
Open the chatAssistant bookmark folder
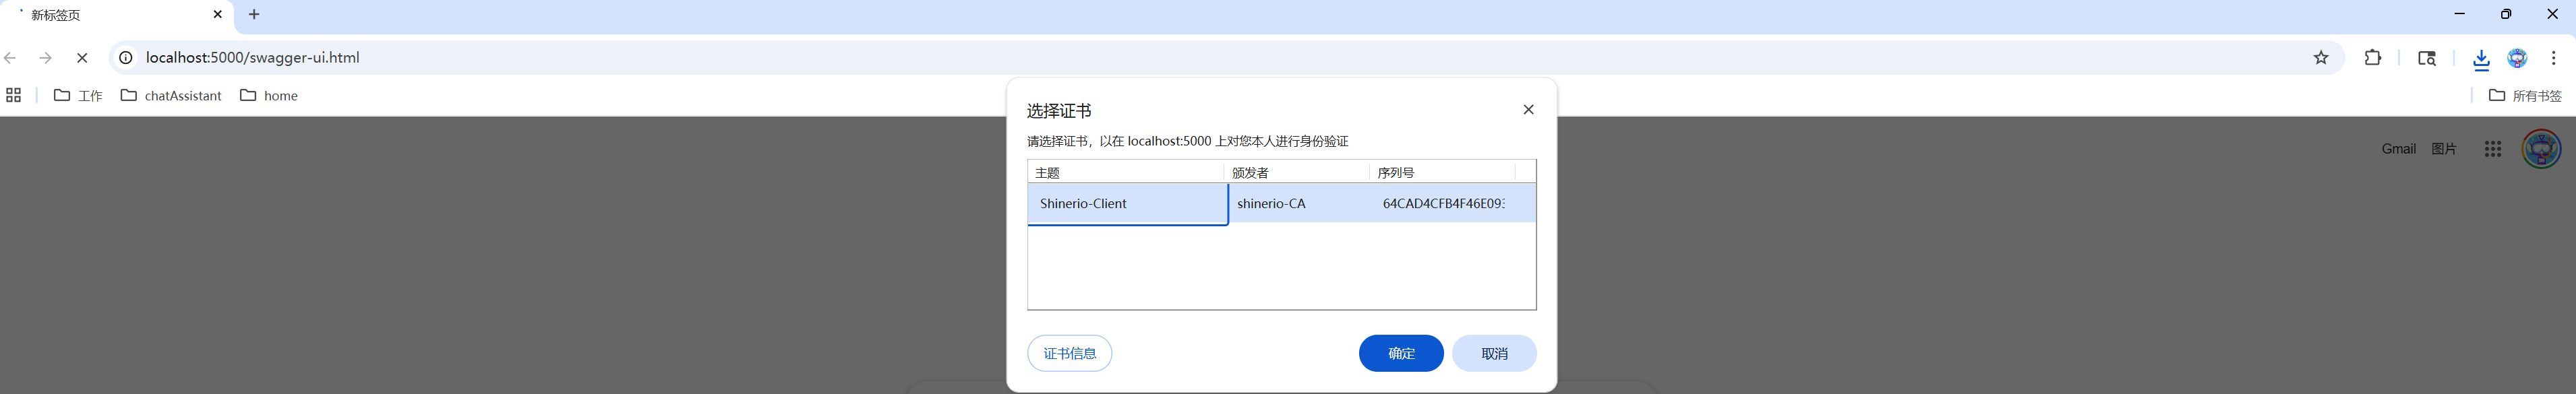pyautogui.click(x=171, y=96)
